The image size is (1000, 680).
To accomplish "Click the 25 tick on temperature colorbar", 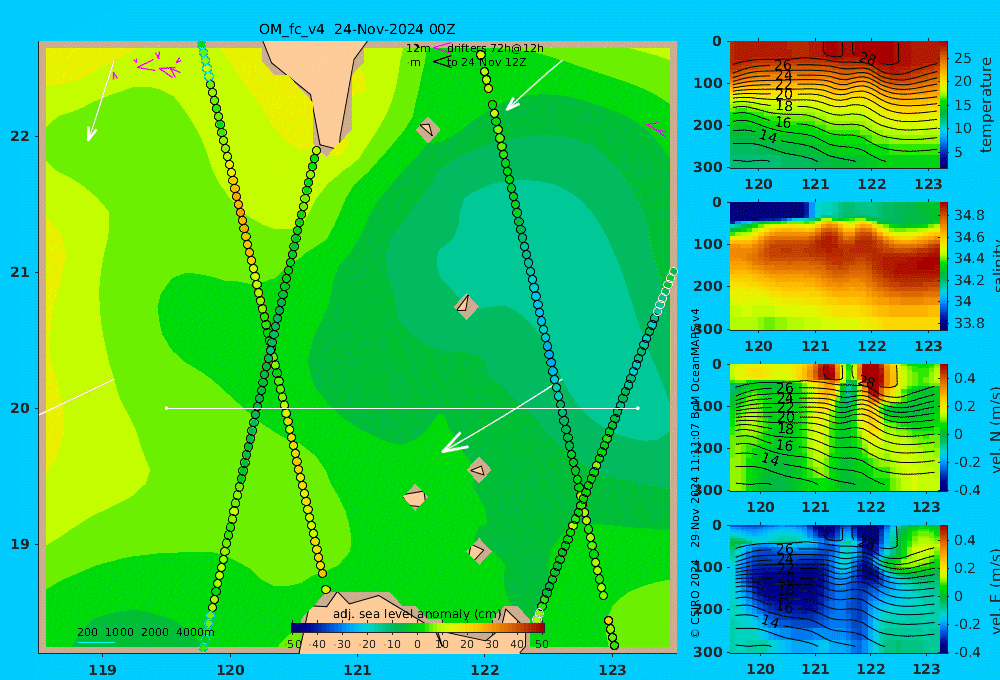I will pos(963,58).
